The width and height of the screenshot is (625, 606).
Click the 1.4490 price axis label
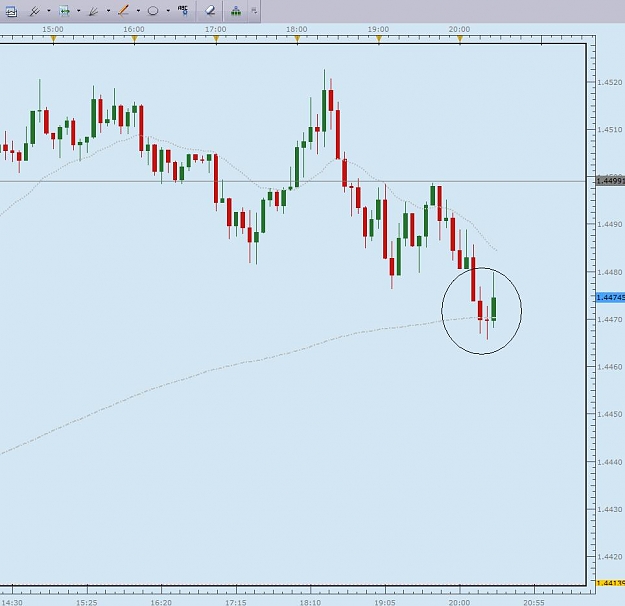tap(610, 224)
